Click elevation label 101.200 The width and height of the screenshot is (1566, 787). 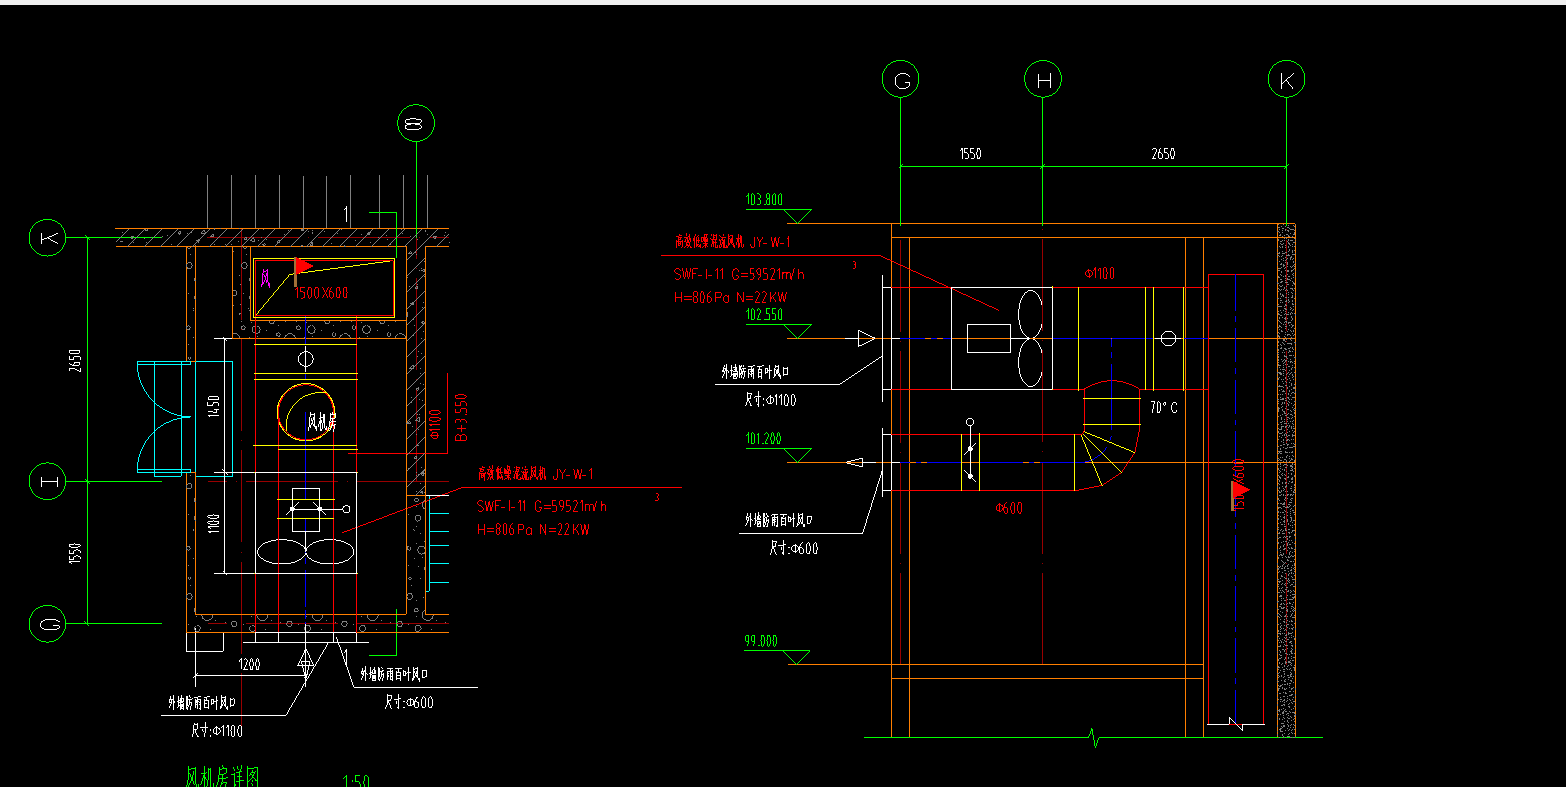coord(764,438)
